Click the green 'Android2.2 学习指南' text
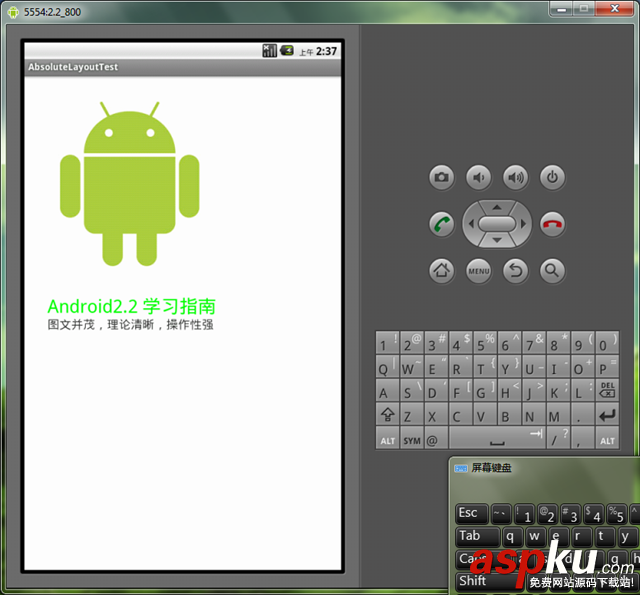Image resolution: width=640 pixels, height=595 pixels. 131,306
